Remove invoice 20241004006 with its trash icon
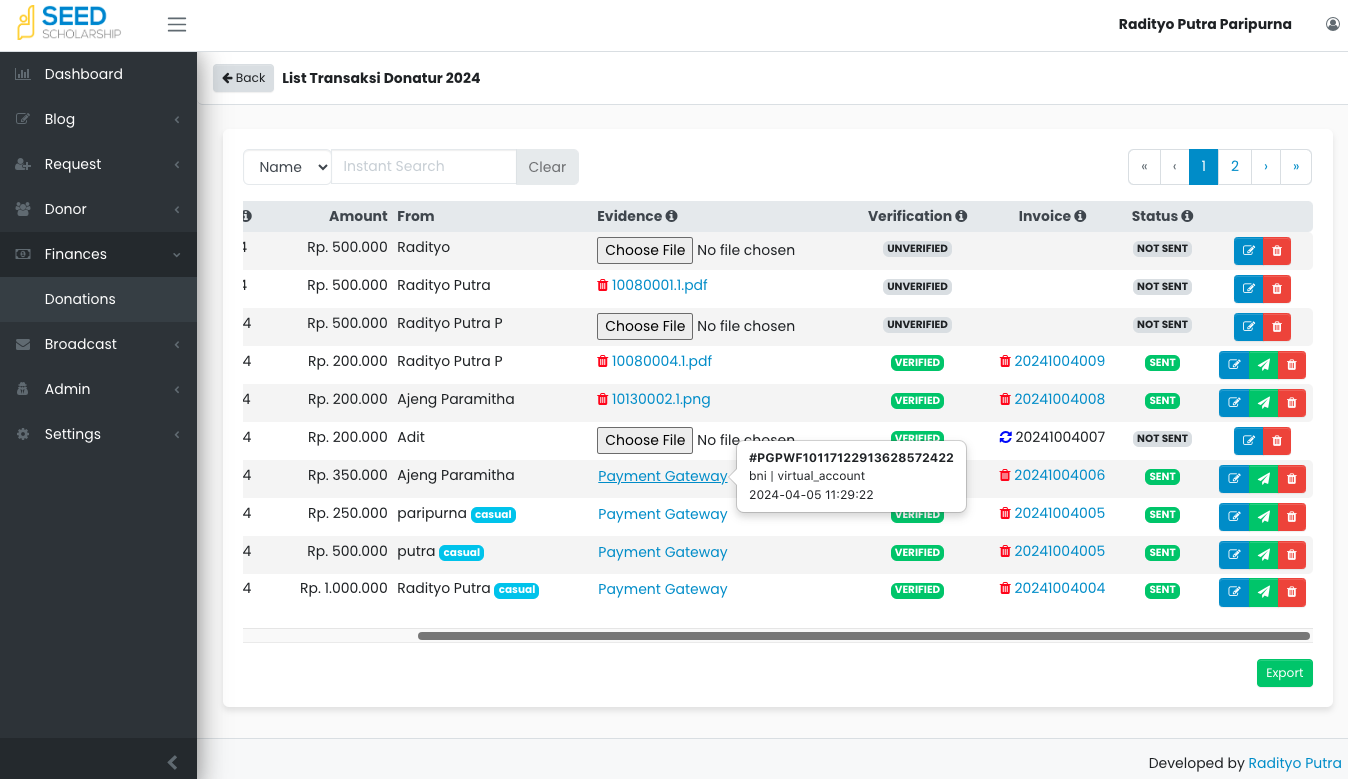 coord(1005,475)
